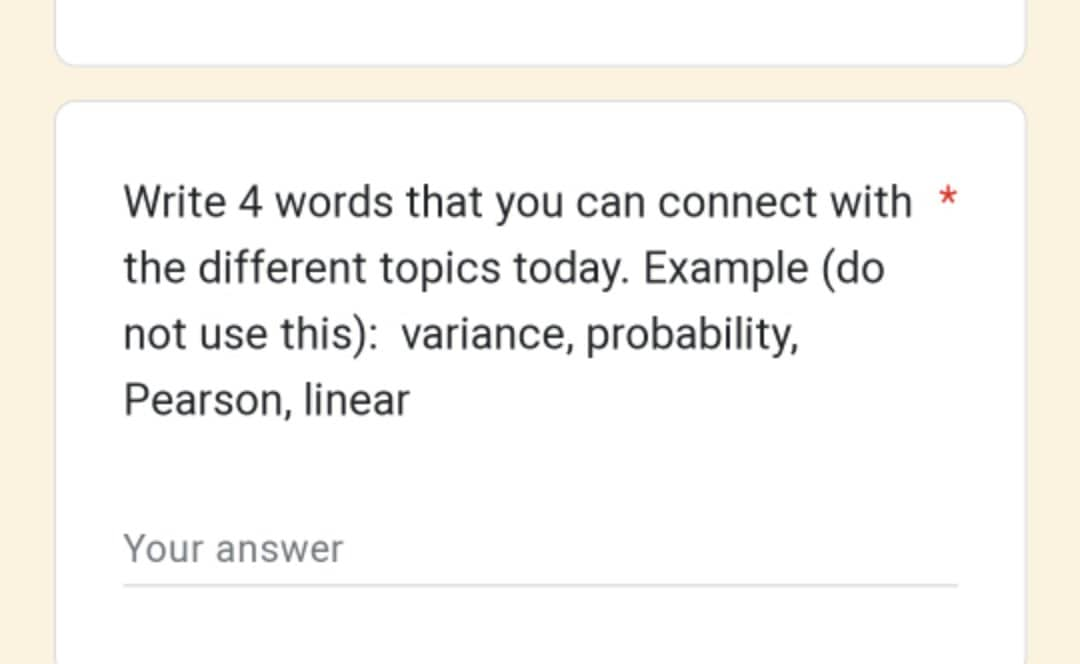Select the word probability in the question
Viewport: 1080px width, 664px height.
(692, 333)
